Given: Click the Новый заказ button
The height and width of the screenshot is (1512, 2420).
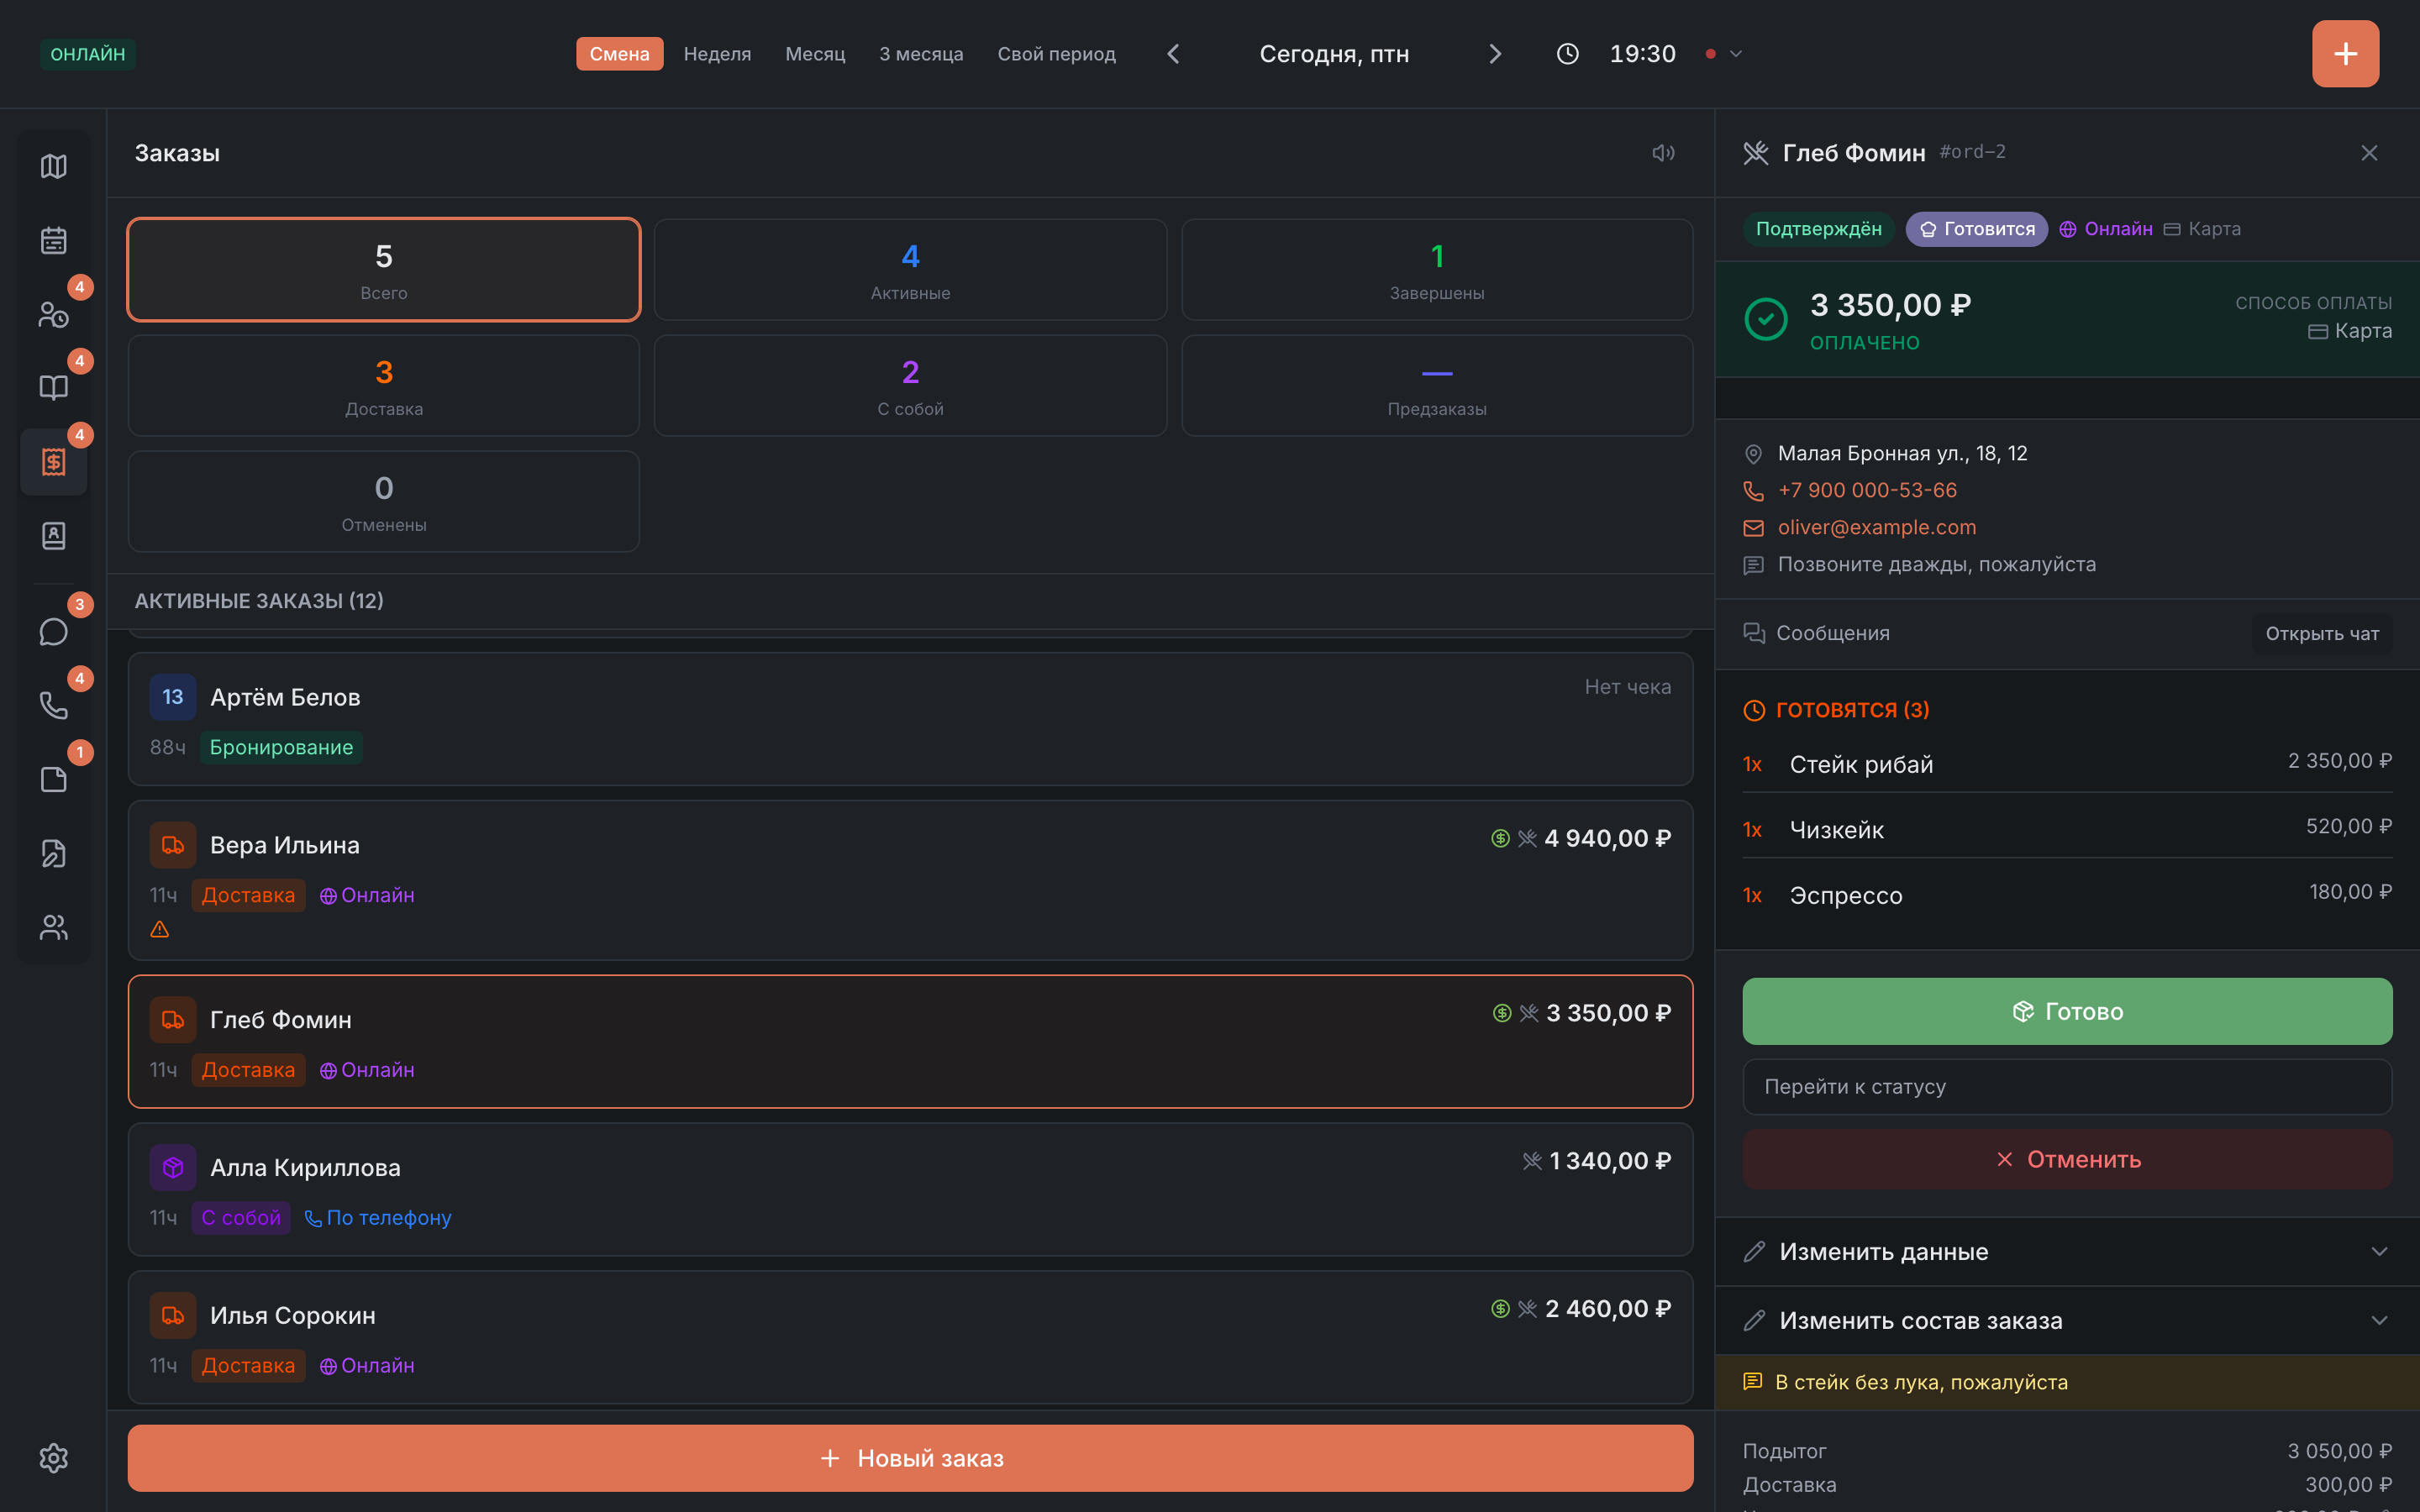Looking at the screenshot, I should 910,1458.
